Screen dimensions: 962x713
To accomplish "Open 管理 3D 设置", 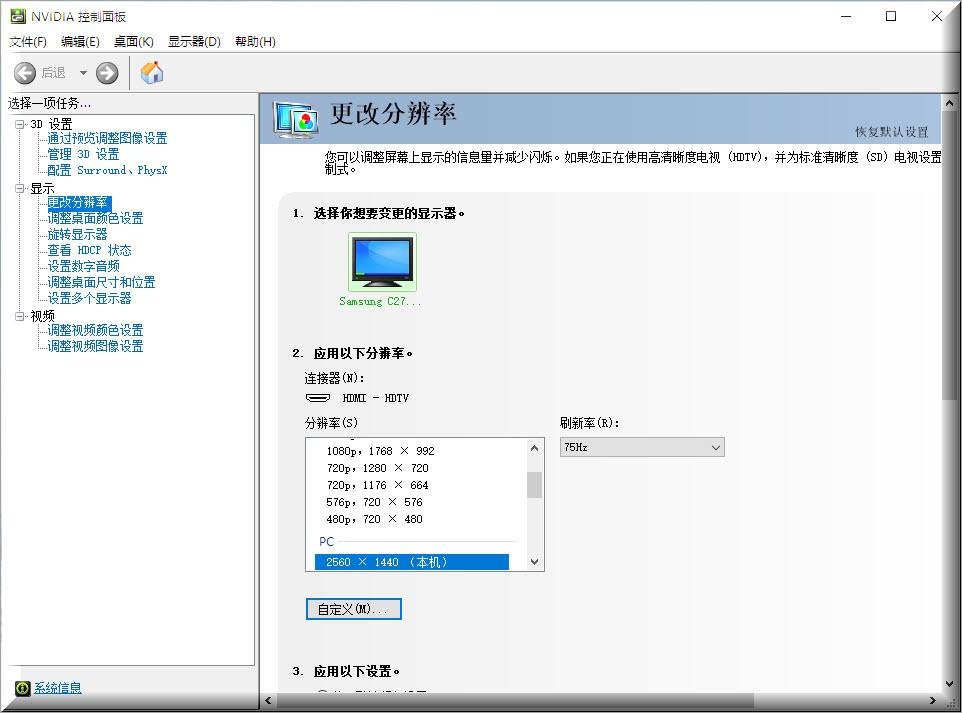I will coord(83,155).
